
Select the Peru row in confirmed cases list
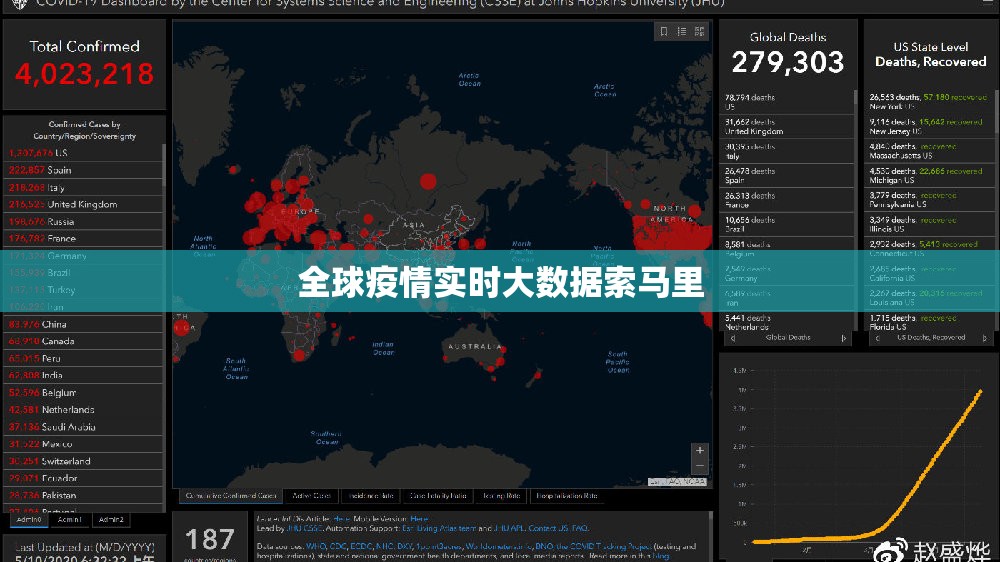coord(83,359)
